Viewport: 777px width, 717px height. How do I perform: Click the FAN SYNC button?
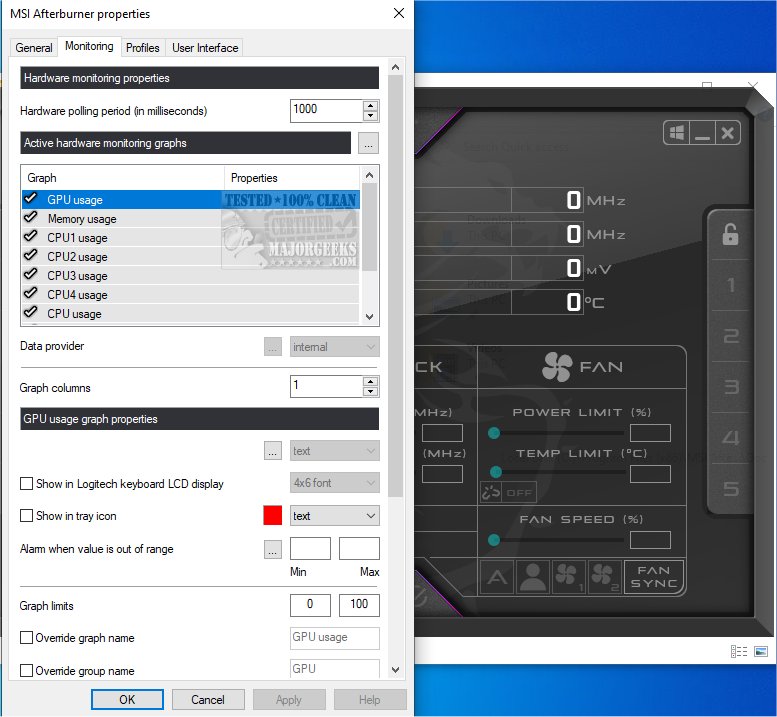coord(654,577)
